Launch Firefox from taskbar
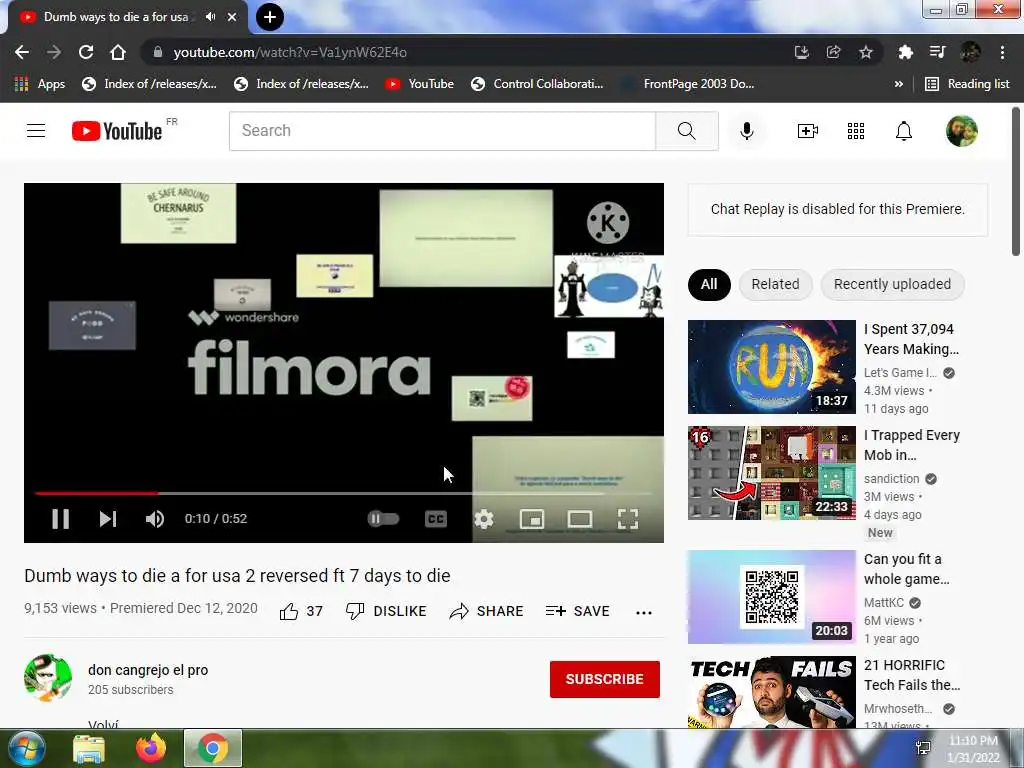The height and width of the screenshot is (768, 1024). point(151,748)
